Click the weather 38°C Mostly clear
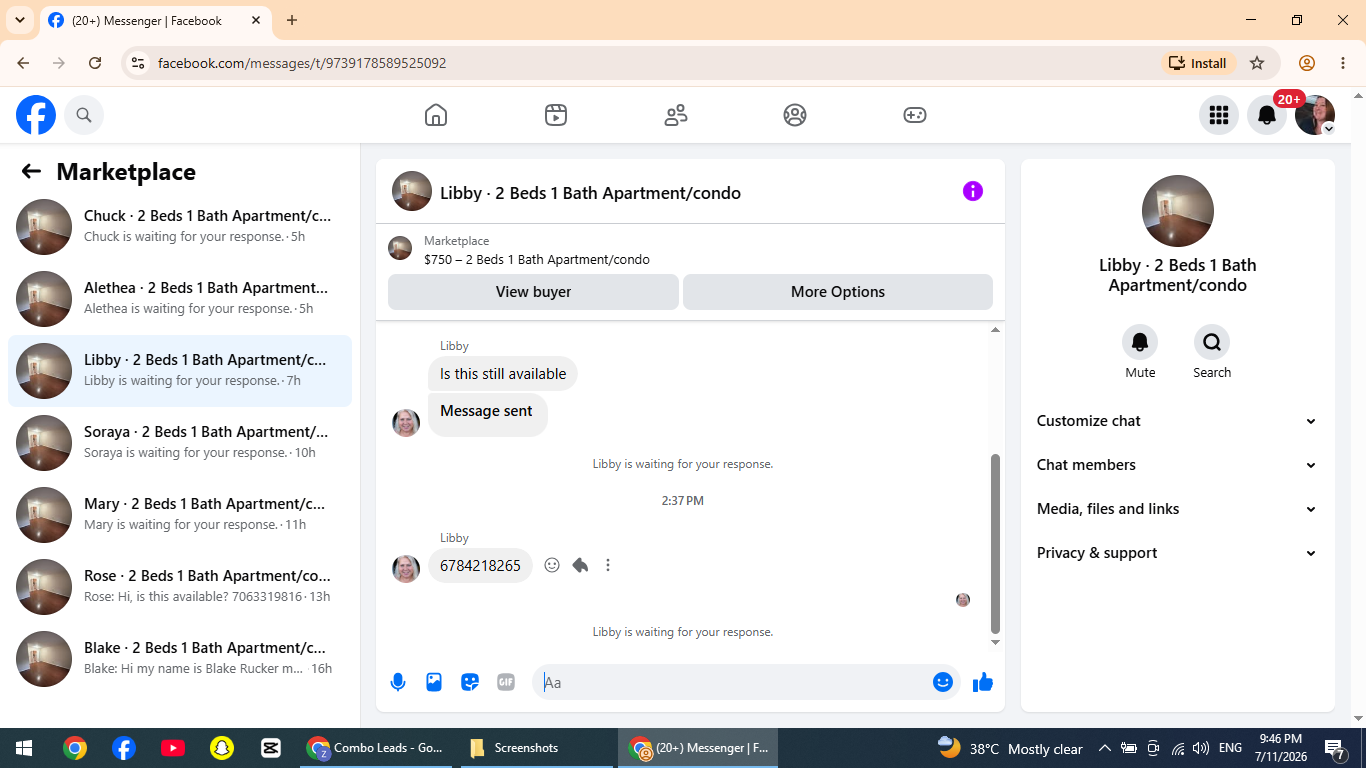The image size is (1366, 768). click(x=1011, y=748)
